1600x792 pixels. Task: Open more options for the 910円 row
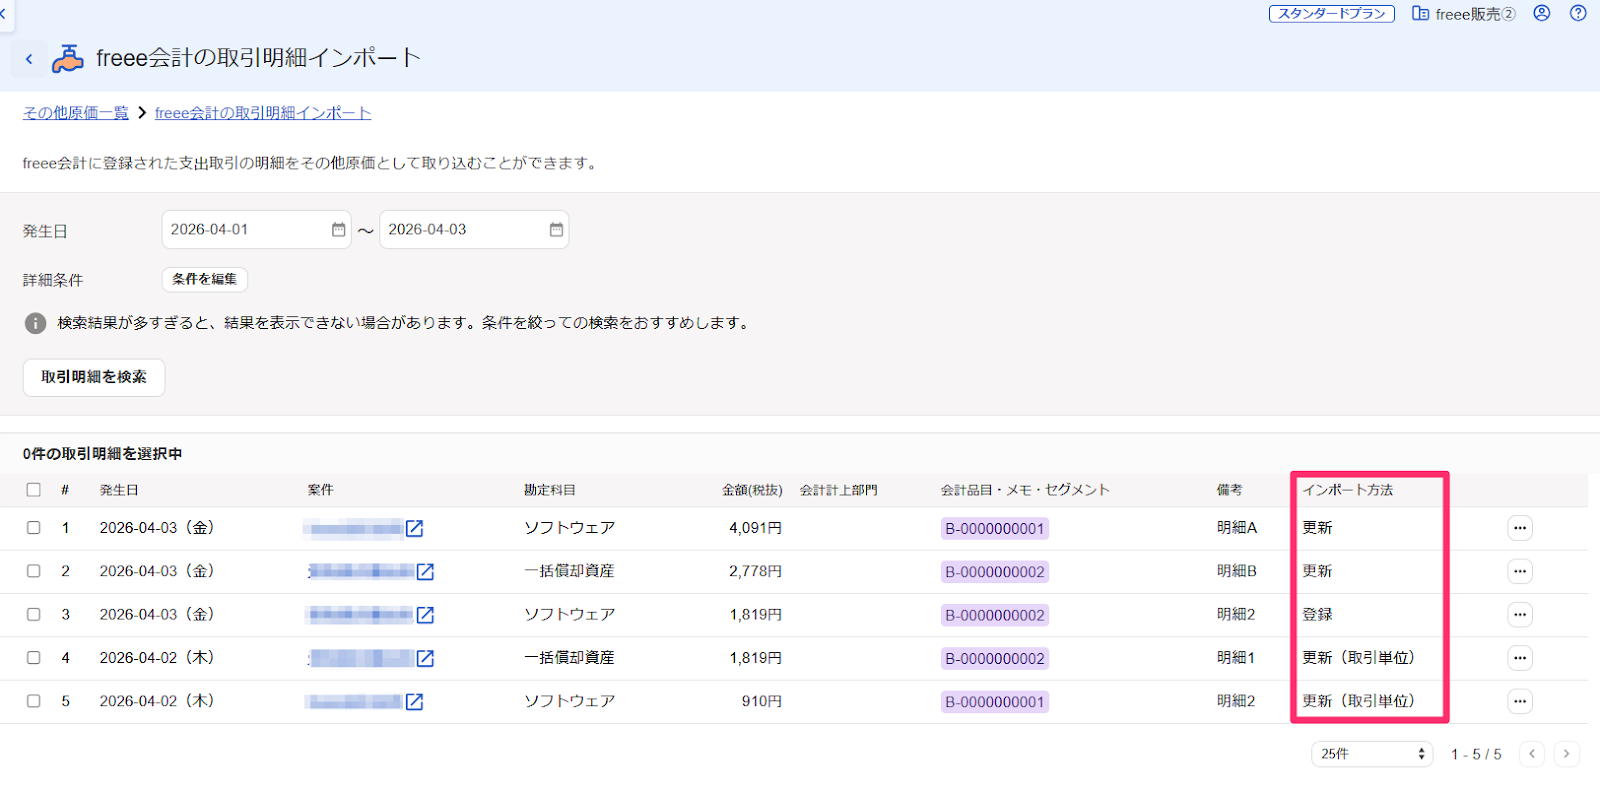pyautogui.click(x=1520, y=702)
